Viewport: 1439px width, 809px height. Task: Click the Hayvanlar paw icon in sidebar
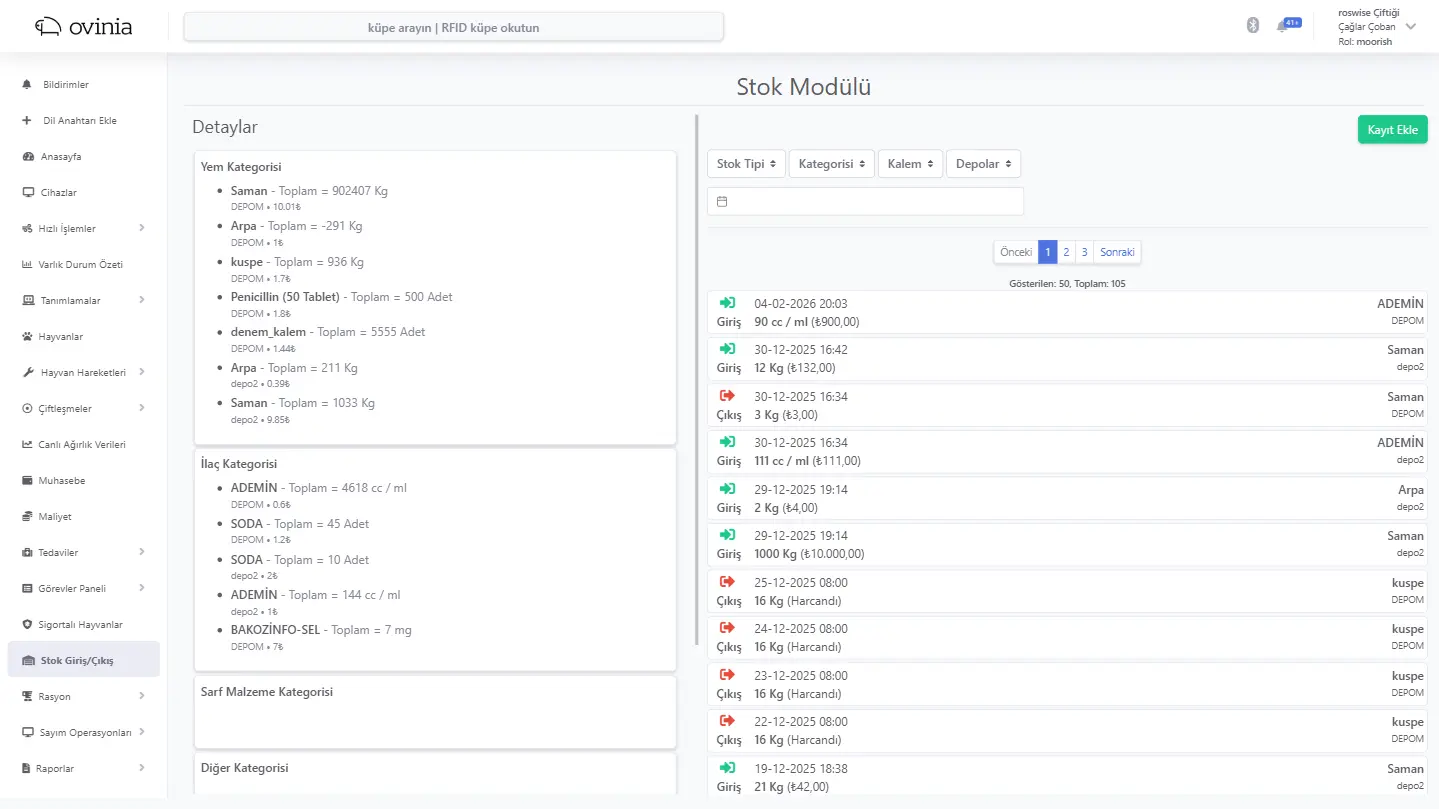coord(28,337)
